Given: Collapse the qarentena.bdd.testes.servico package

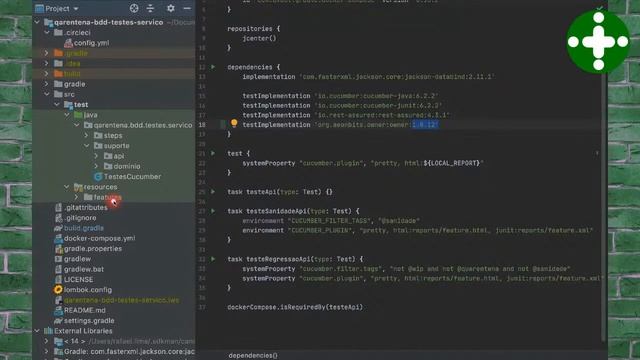Looking at the screenshot, I should pyautogui.click(x=77, y=125).
